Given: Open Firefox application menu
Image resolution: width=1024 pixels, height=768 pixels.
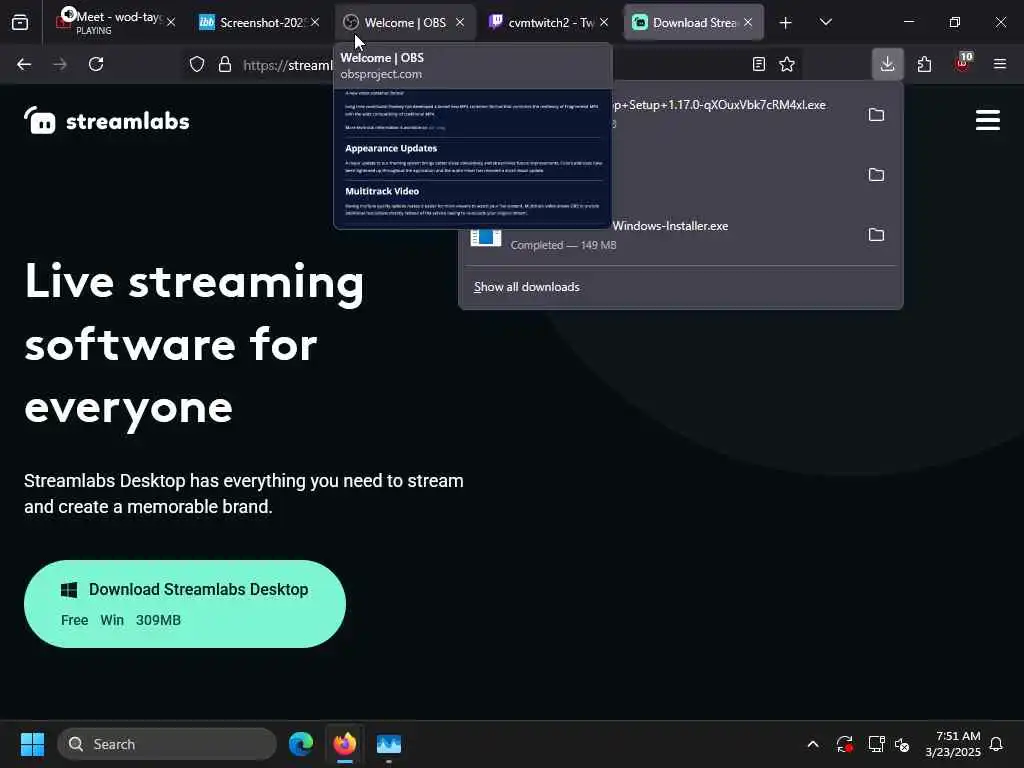Looking at the screenshot, I should pyautogui.click(x=1000, y=64).
